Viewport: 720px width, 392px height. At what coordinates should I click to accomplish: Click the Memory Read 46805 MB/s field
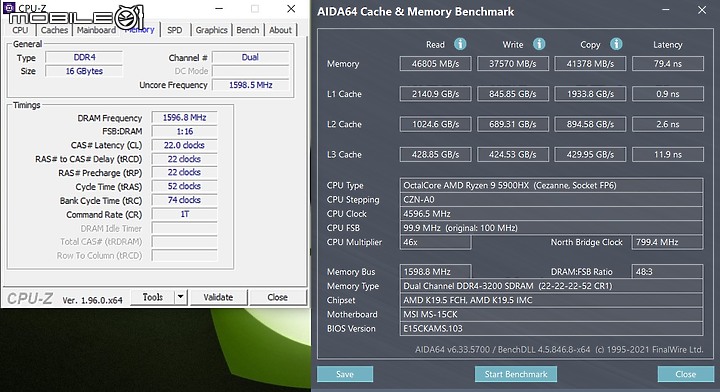point(435,64)
